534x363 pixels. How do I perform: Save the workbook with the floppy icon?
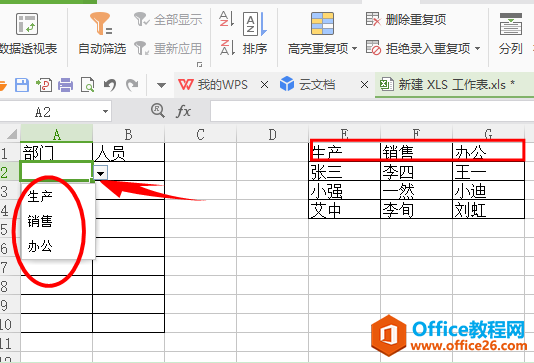coord(22,85)
